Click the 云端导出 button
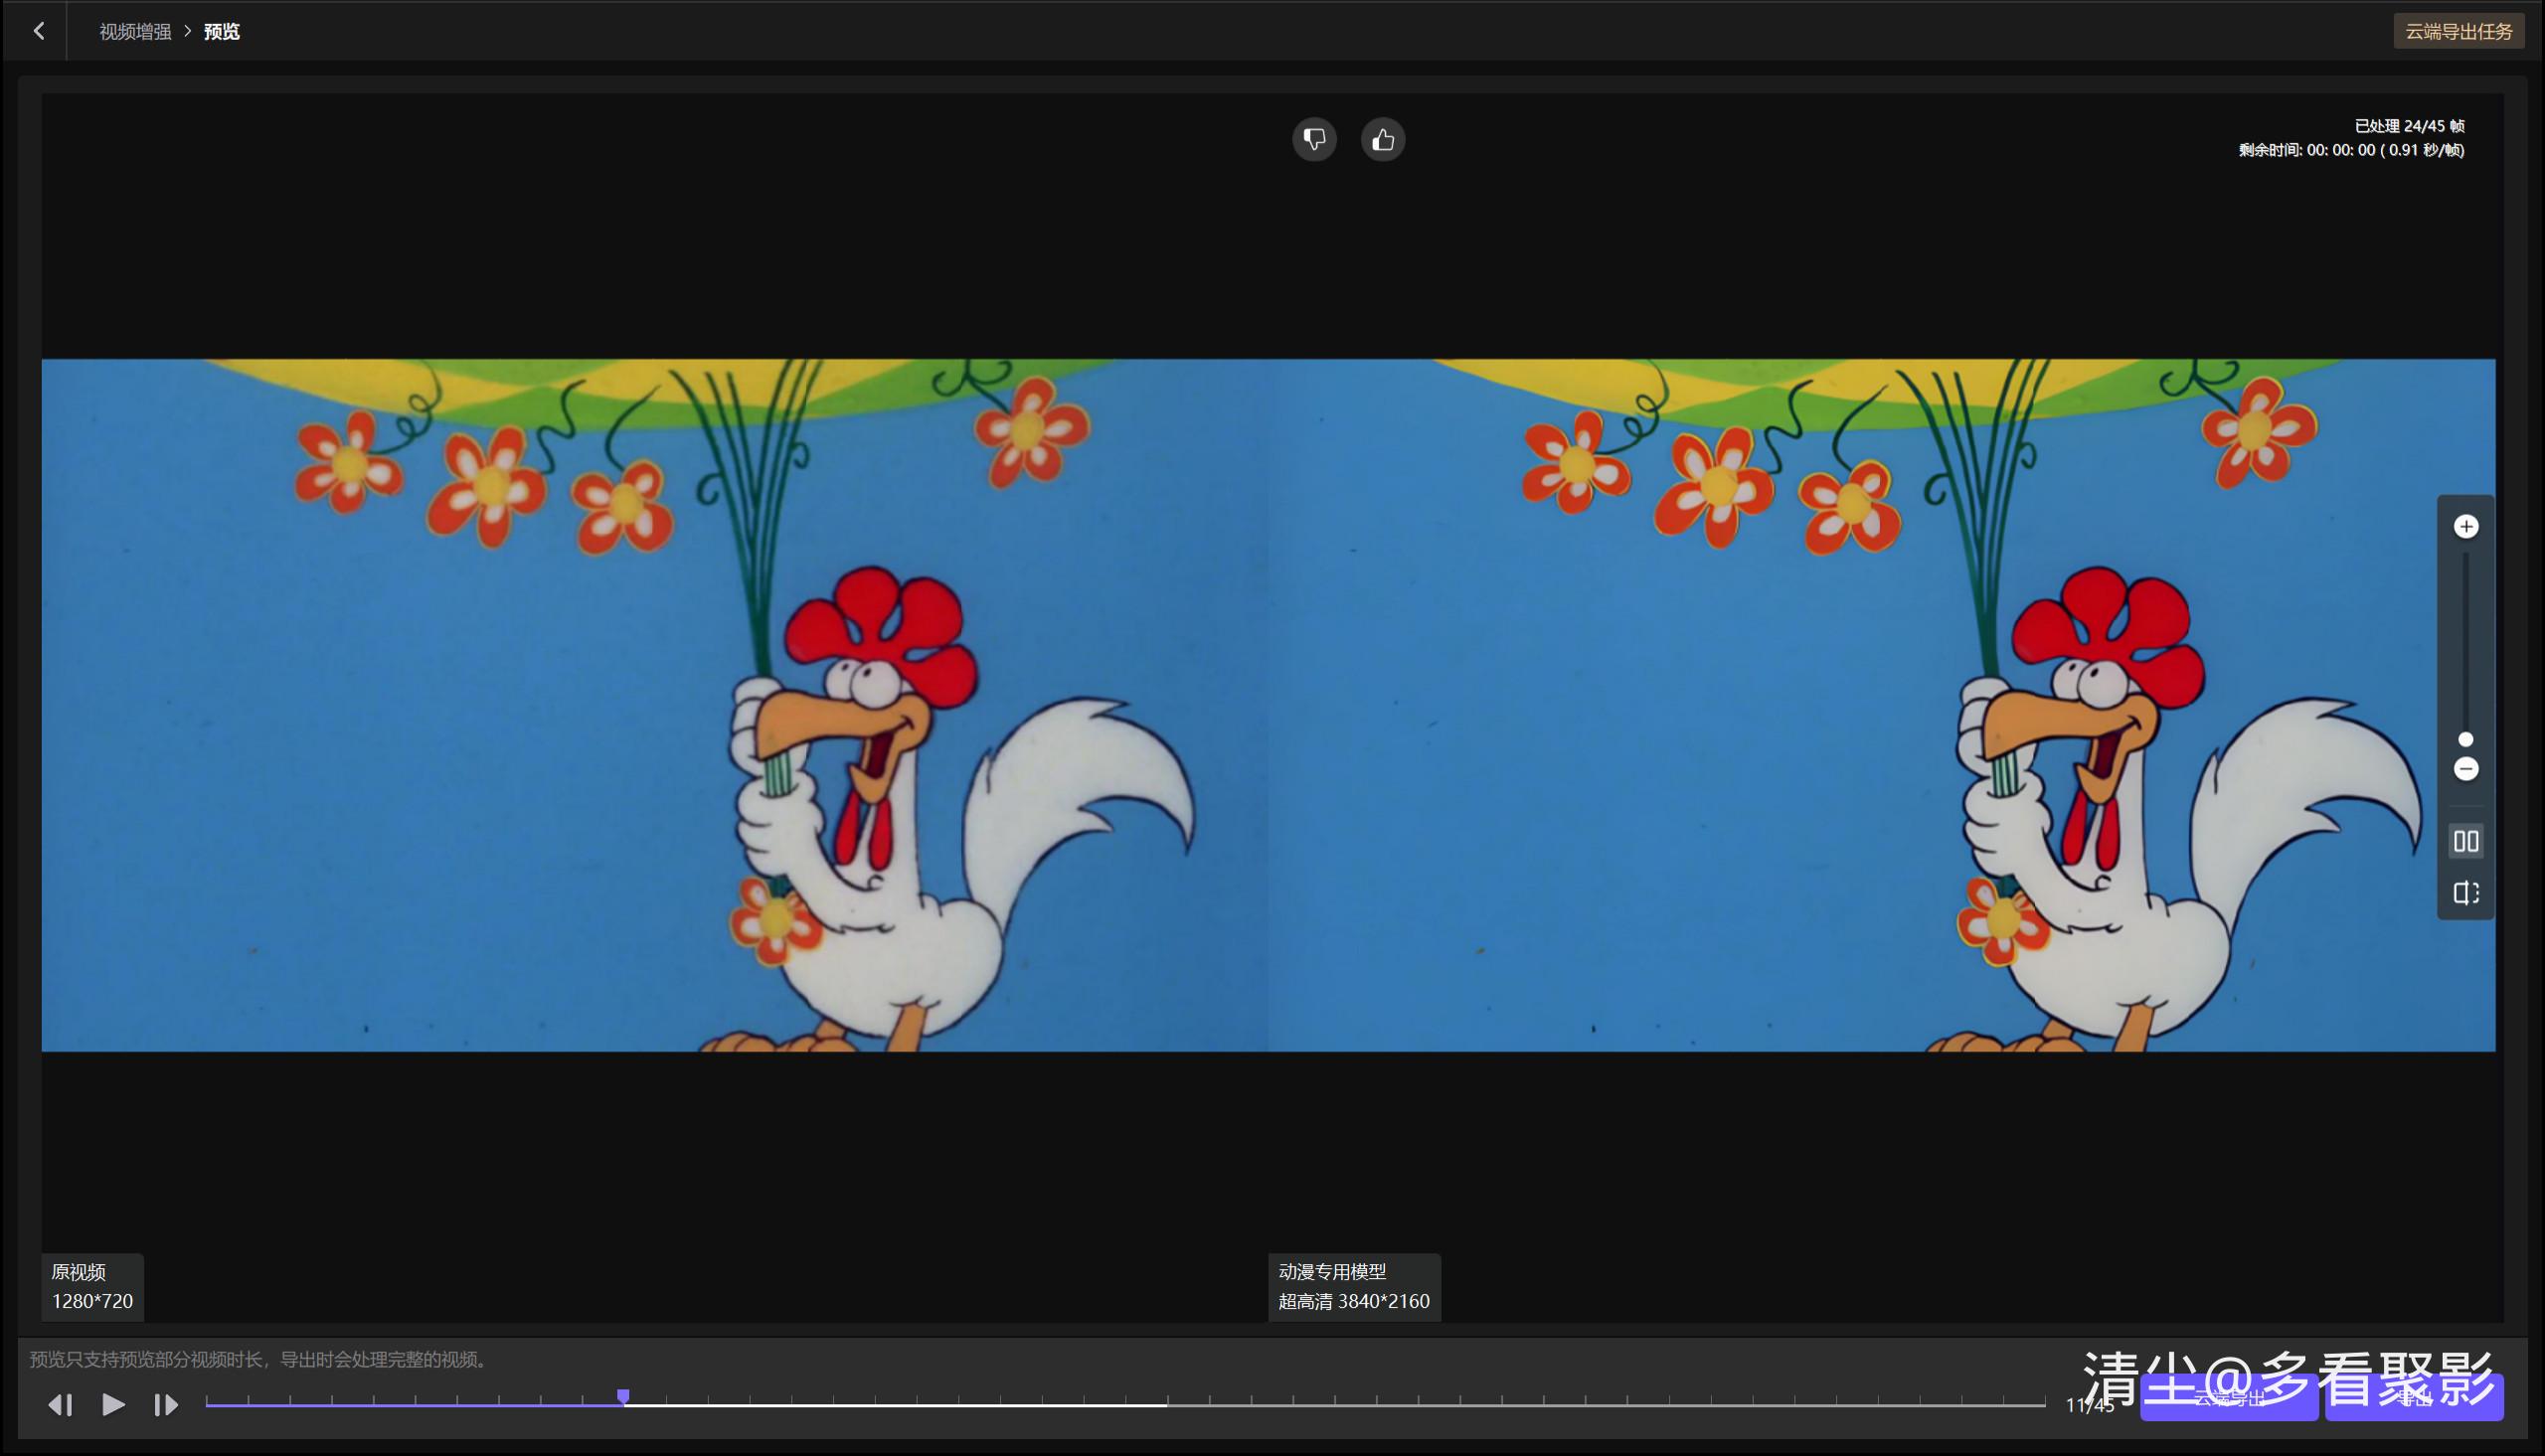The image size is (2545, 1456). [x=2229, y=1398]
